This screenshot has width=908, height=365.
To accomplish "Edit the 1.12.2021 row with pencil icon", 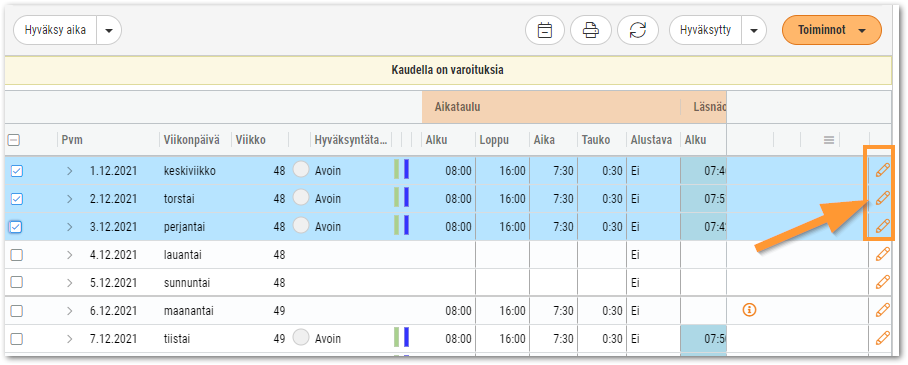I will (882, 170).
